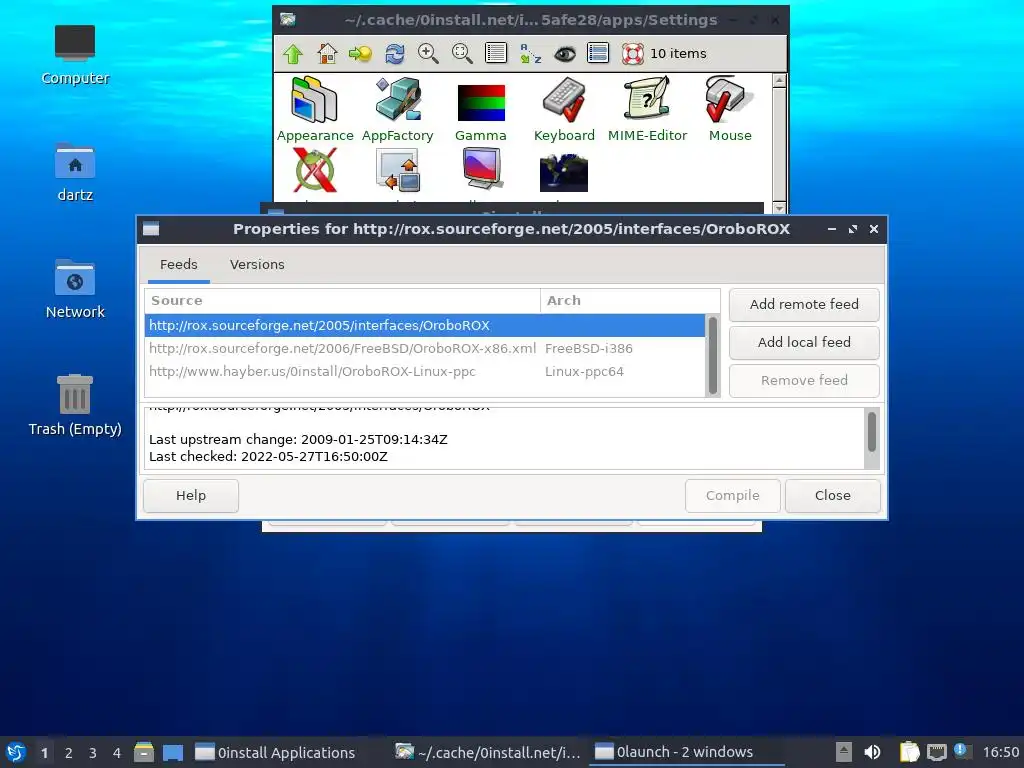Click the feed description pane scrollbar
Screen dimensions: 1024x768
872,438
